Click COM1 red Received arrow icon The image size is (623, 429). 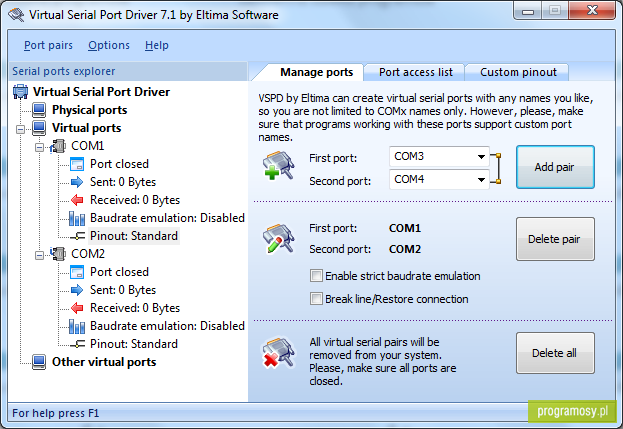(77, 200)
